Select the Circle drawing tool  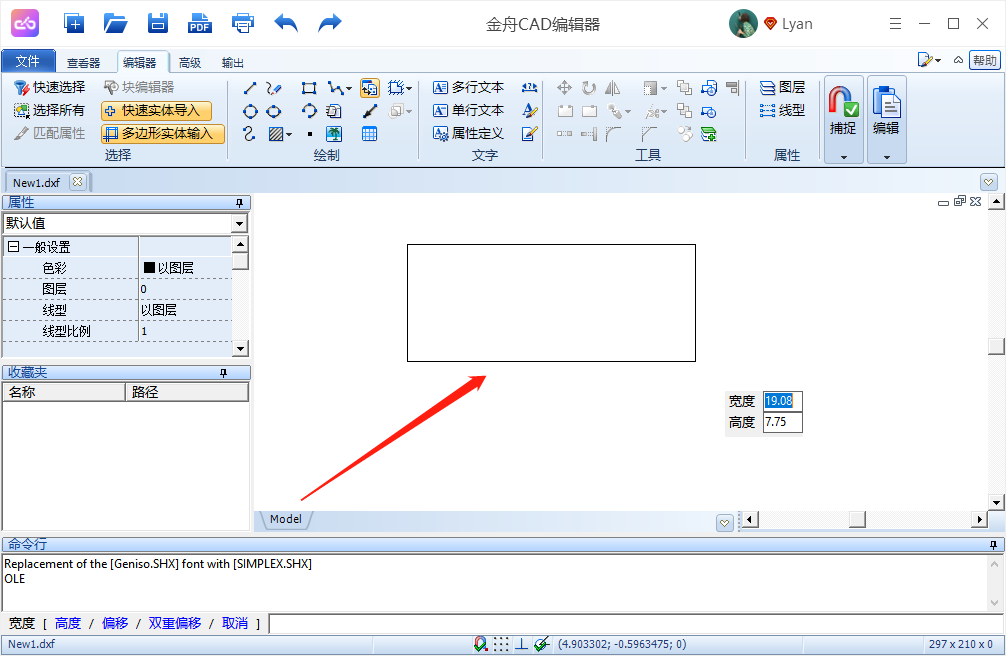250,111
